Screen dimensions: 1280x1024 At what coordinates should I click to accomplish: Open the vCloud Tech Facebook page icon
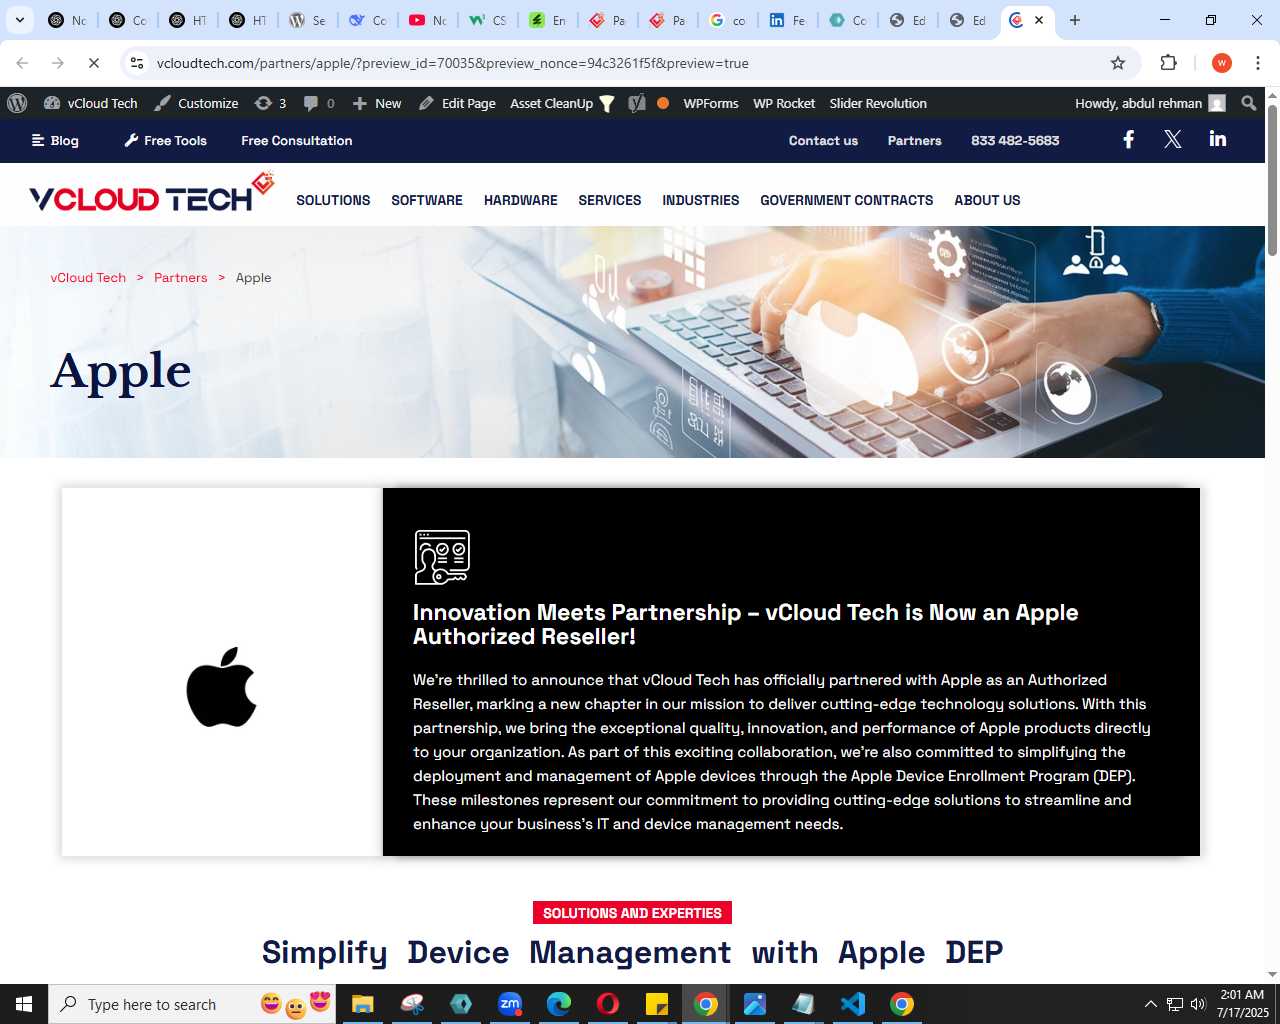tap(1128, 140)
